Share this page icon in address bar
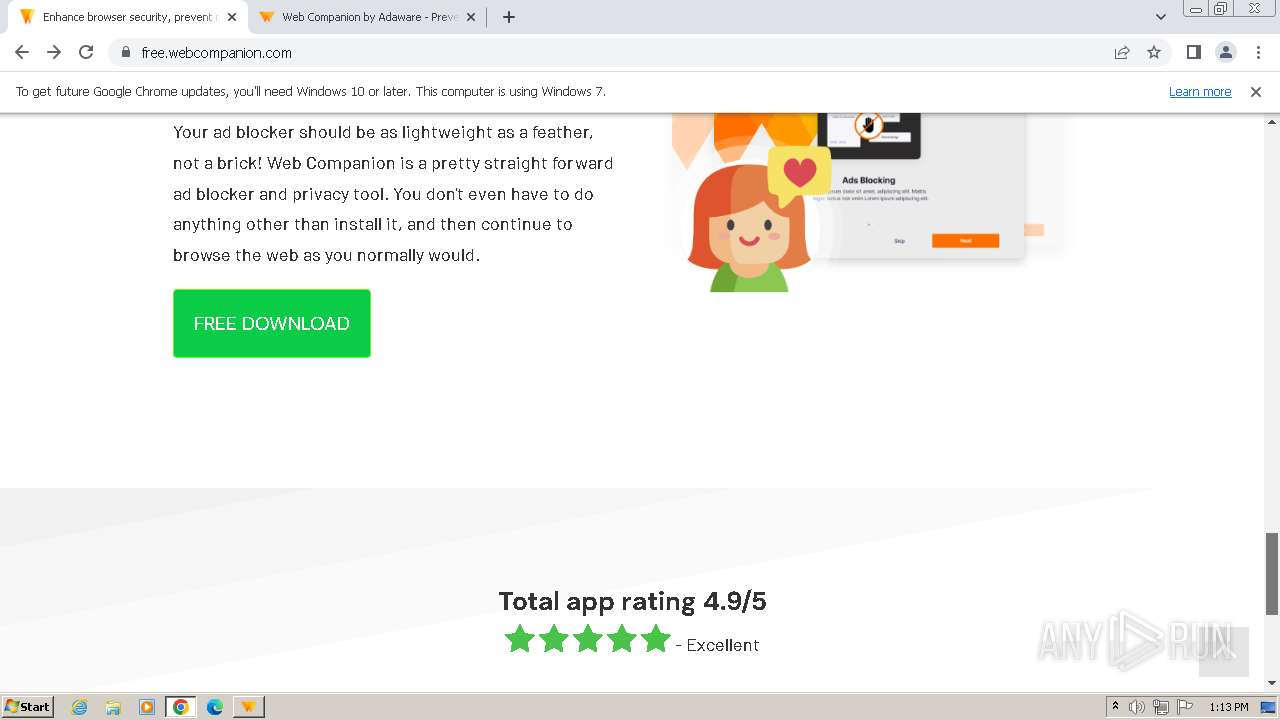 1122,52
